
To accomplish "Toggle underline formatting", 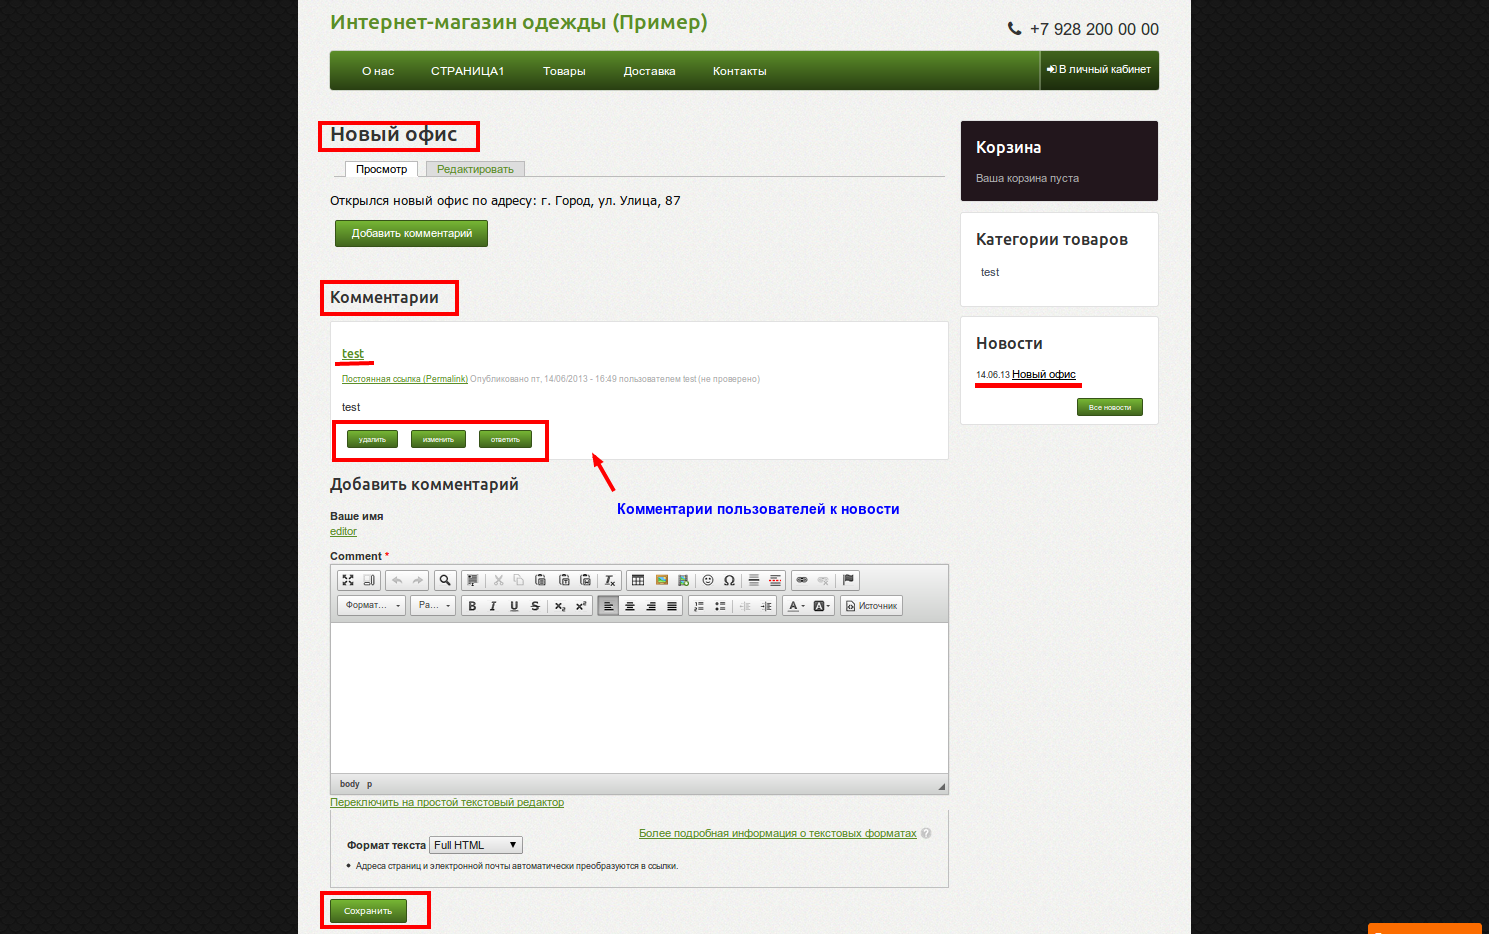I will [514, 606].
